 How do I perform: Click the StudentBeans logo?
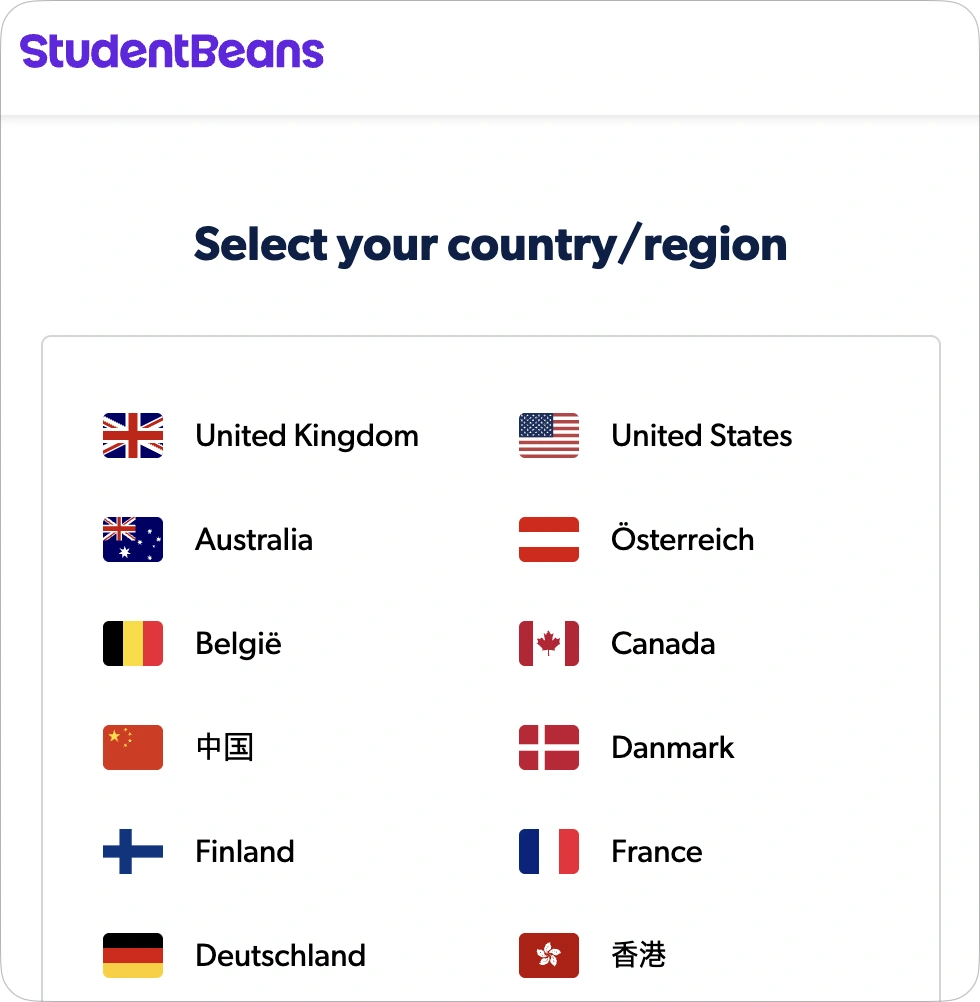[172, 51]
